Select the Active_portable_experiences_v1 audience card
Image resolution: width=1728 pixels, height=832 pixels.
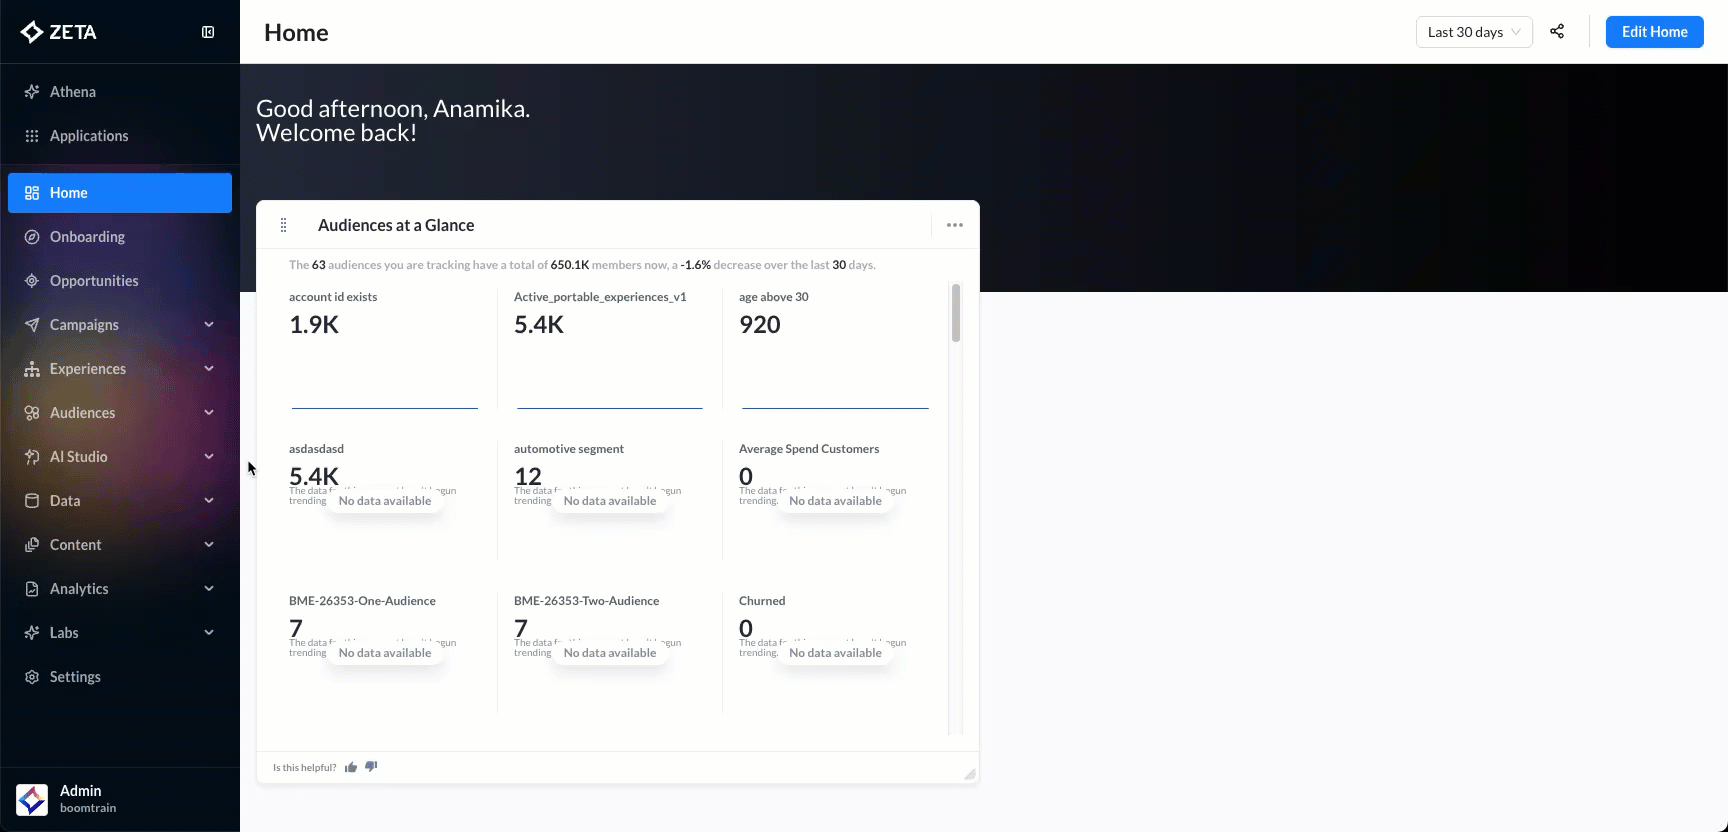coord(609,350)
